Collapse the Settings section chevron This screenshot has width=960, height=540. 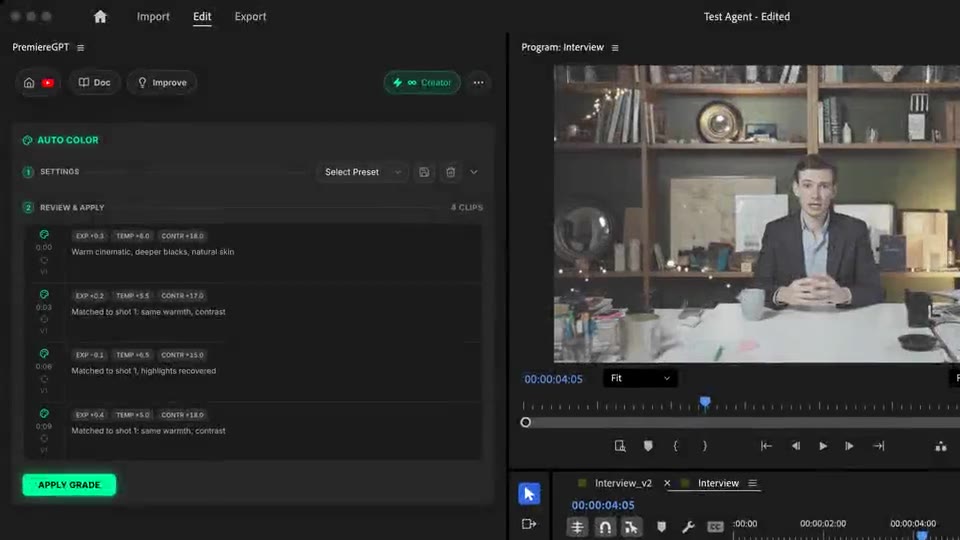coord(474,172)
